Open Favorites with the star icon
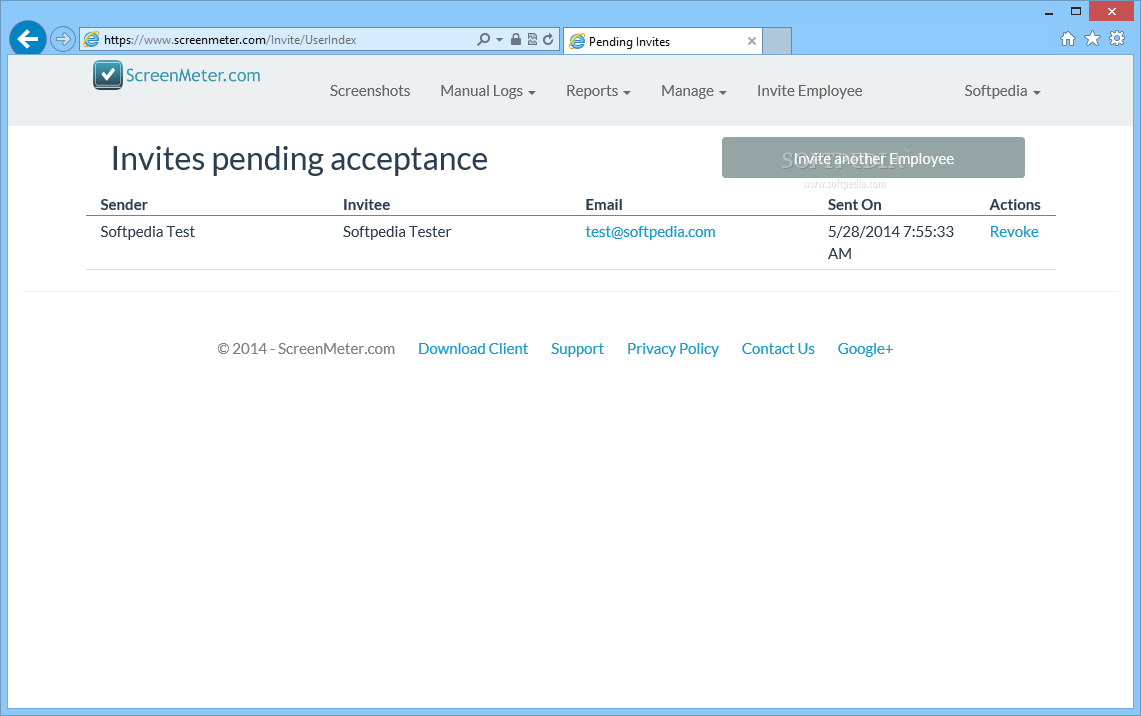The height and width of the screenshot is (716, 1141). point(1092,39)
